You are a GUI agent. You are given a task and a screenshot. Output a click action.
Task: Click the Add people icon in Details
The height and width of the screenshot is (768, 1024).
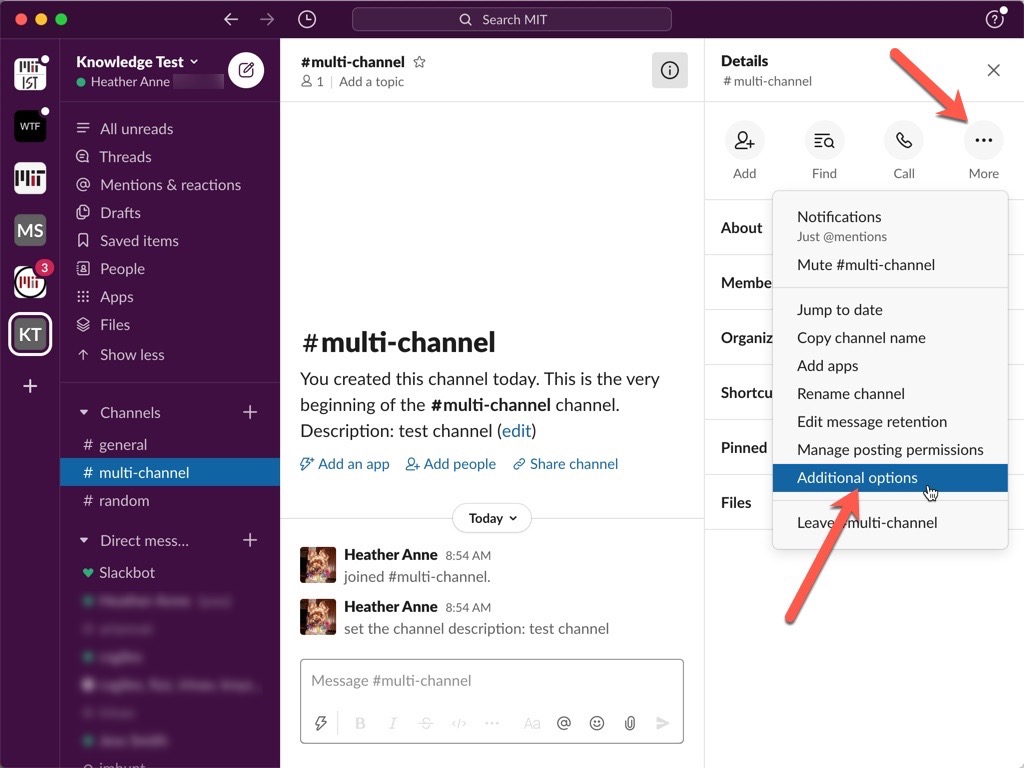[x=744, y=140]
